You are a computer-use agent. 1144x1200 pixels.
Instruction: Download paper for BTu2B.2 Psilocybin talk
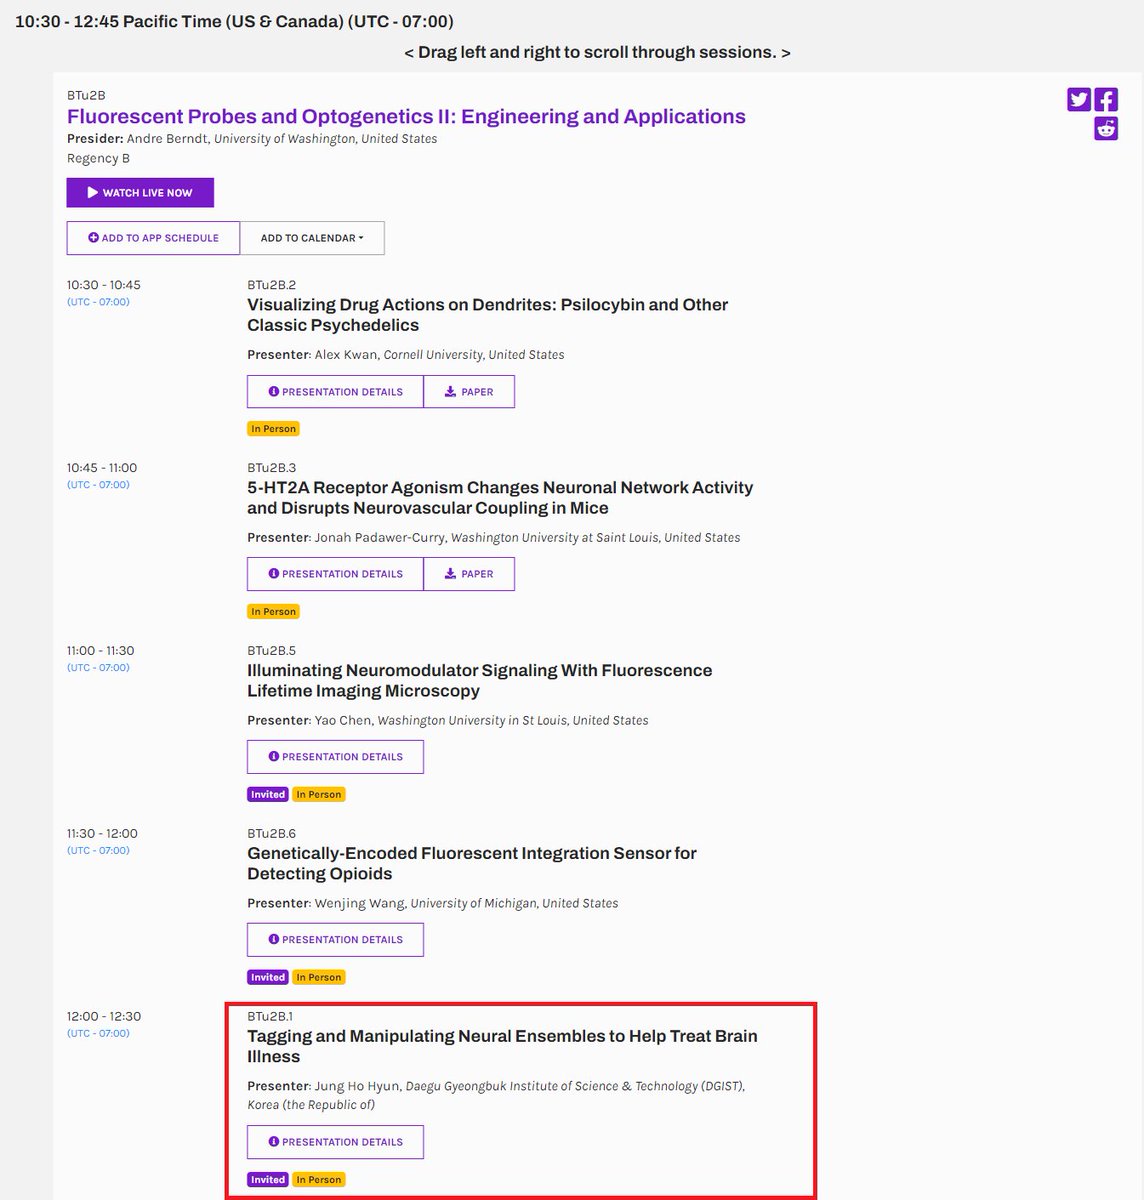469,392
